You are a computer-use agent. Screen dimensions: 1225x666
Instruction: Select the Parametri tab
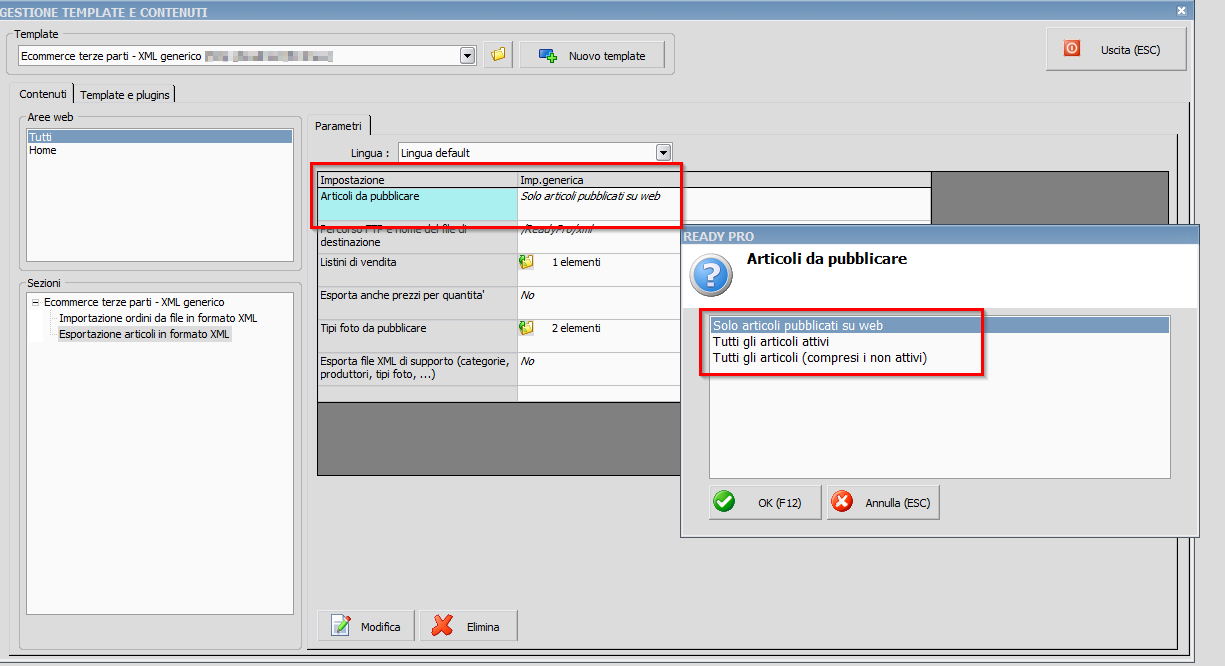[x=338, y=126]
